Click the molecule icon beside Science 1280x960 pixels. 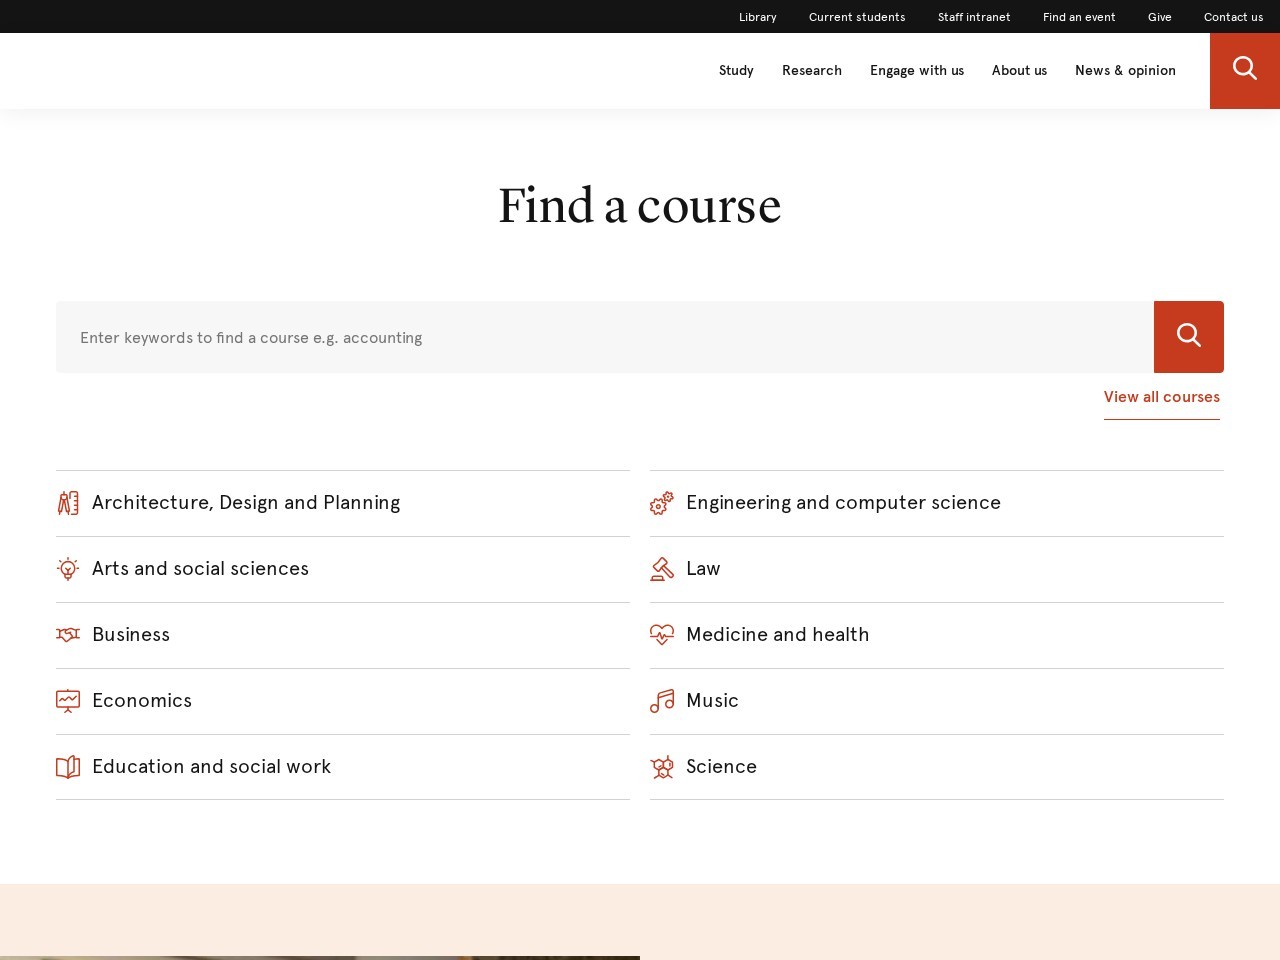pyautogui.click(x=662, y=767)
